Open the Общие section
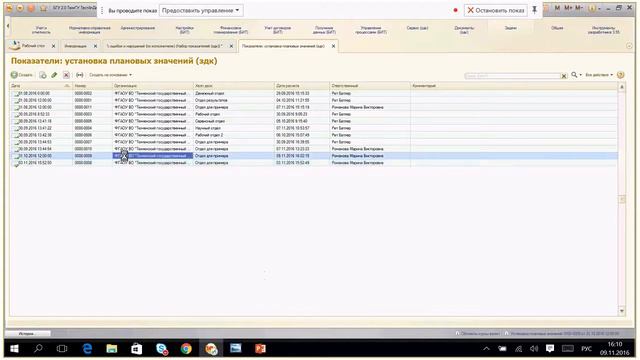Image resolution: width=640 pixels, height=360 pixels. click(x=557, y=28)
